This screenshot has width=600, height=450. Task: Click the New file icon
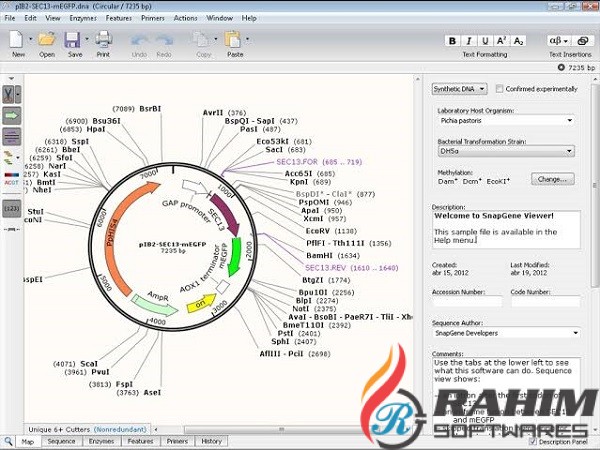(18, 40)
